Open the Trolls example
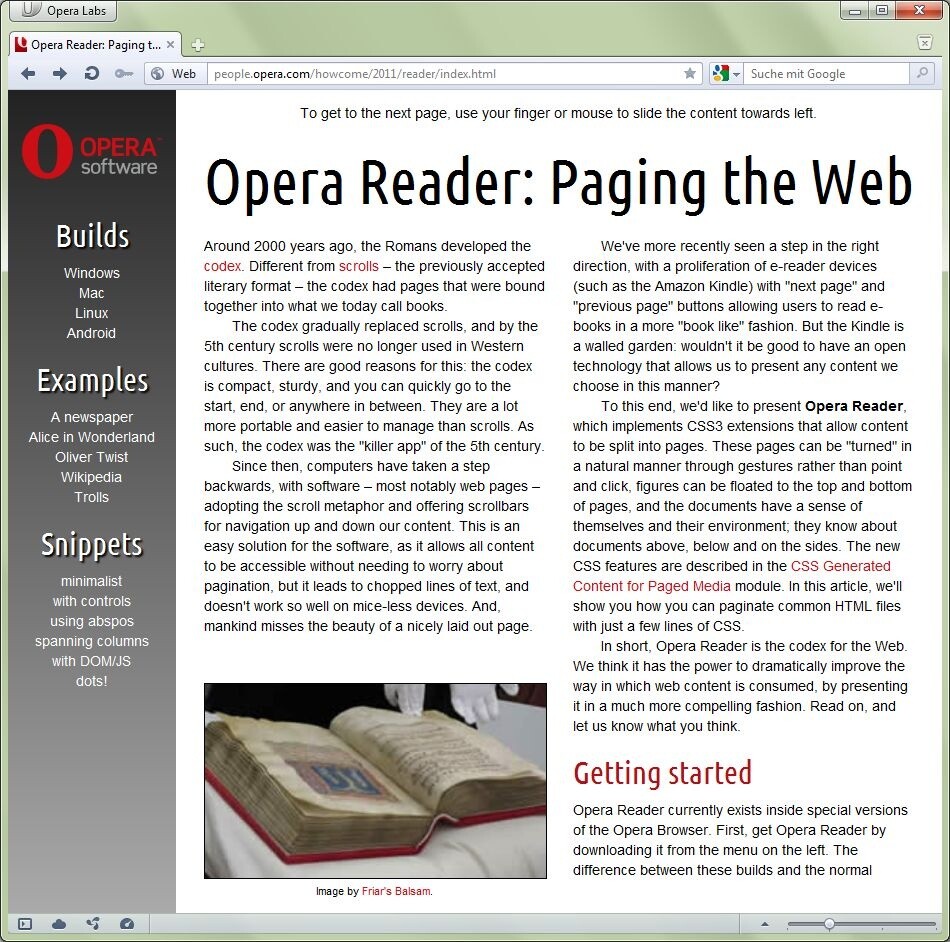 pos(91,497)
